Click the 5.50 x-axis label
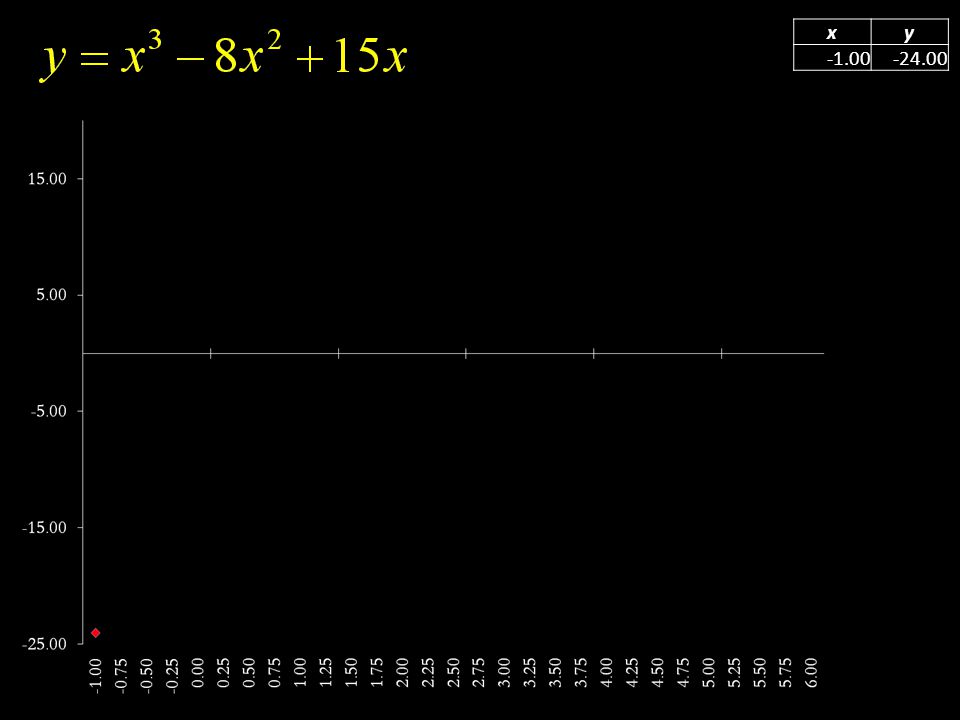 [760, 672]
